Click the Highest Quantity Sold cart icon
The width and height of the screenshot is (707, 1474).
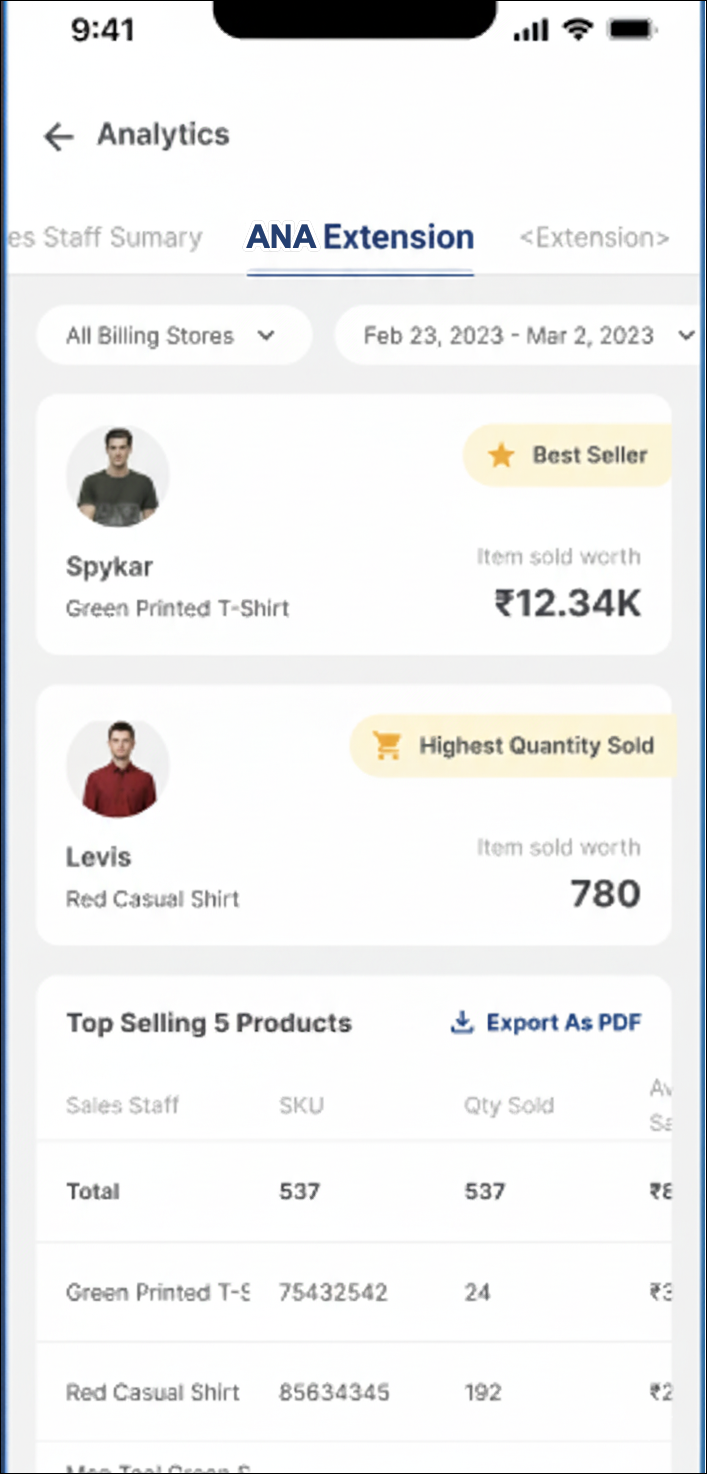(x=387, y=746)
